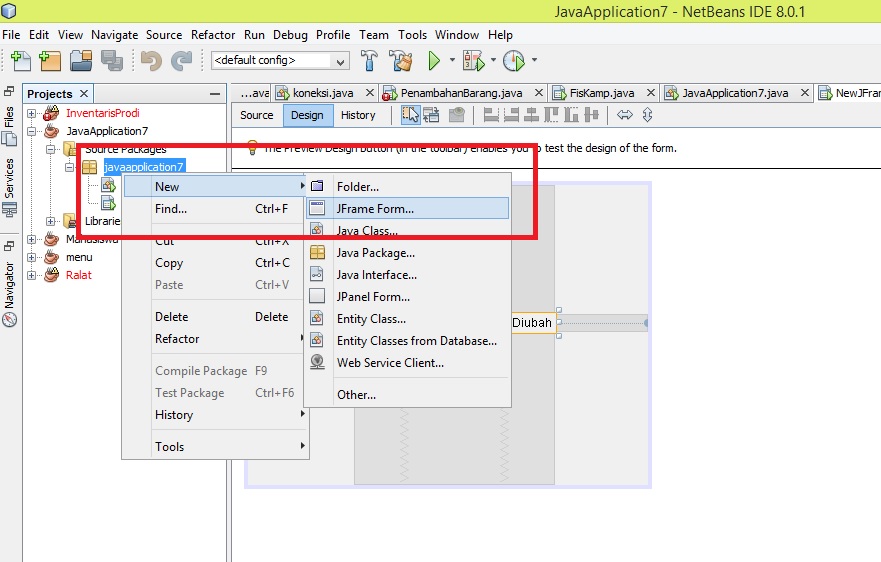Open the File menu
The width and height of the screenshot is (881, 562).
click(11, 35)
